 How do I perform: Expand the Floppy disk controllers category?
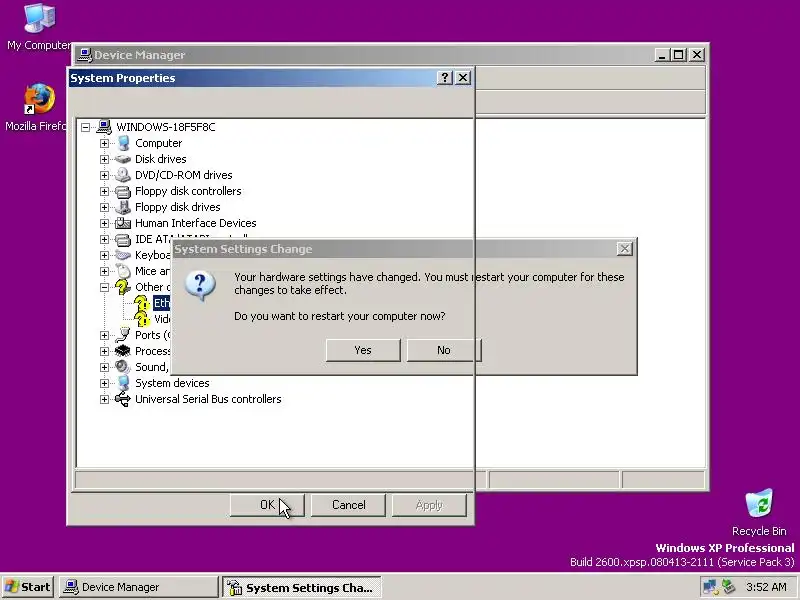[x=104, y=191]
